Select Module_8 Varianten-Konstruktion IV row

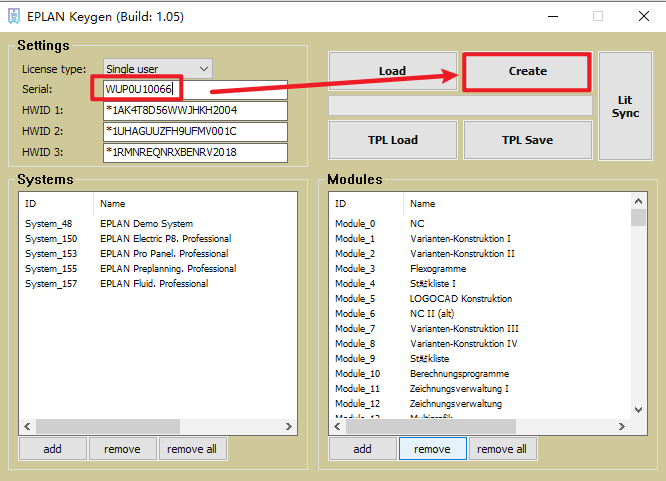[x=480, y=343]
